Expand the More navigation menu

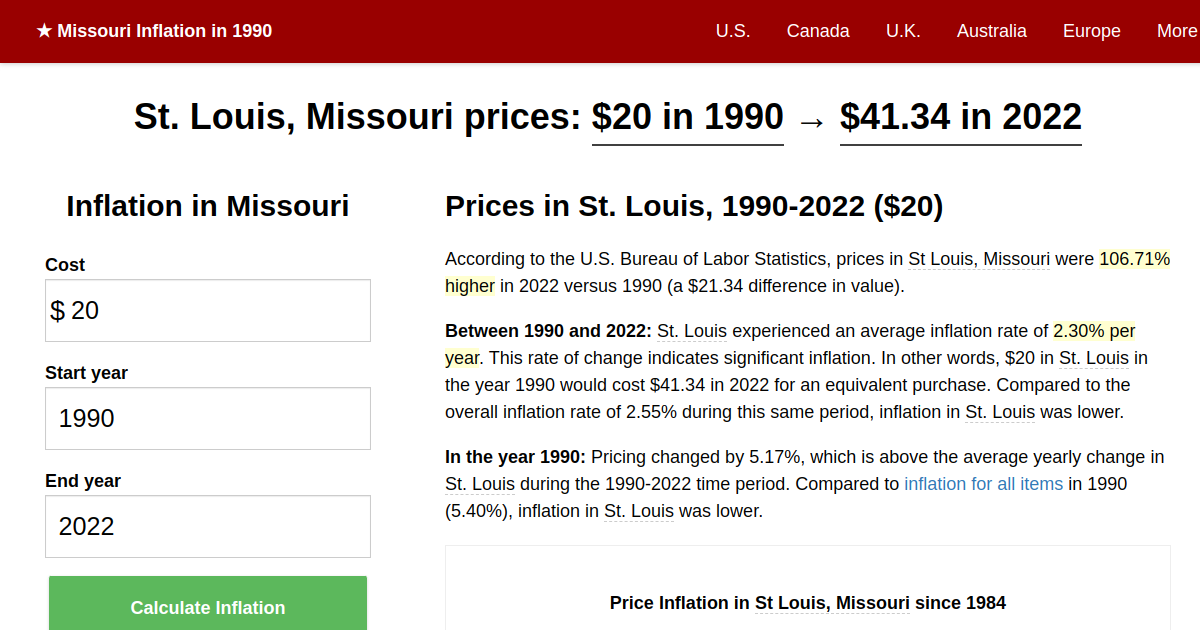[x=1176, y=31]
